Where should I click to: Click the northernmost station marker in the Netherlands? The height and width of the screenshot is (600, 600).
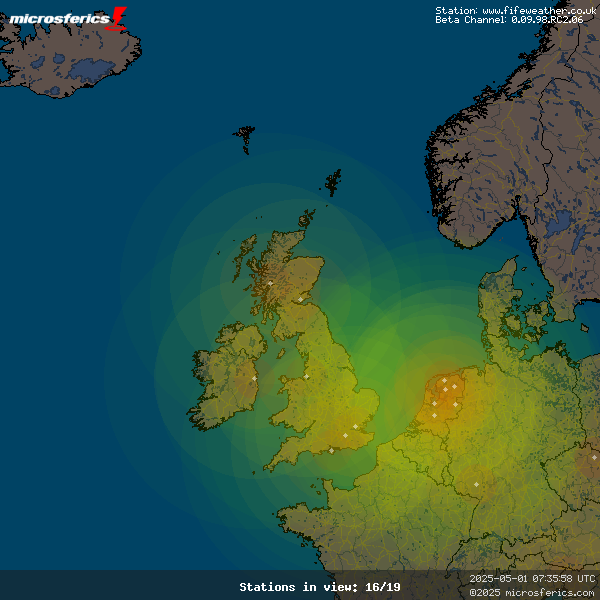point(444,380)
